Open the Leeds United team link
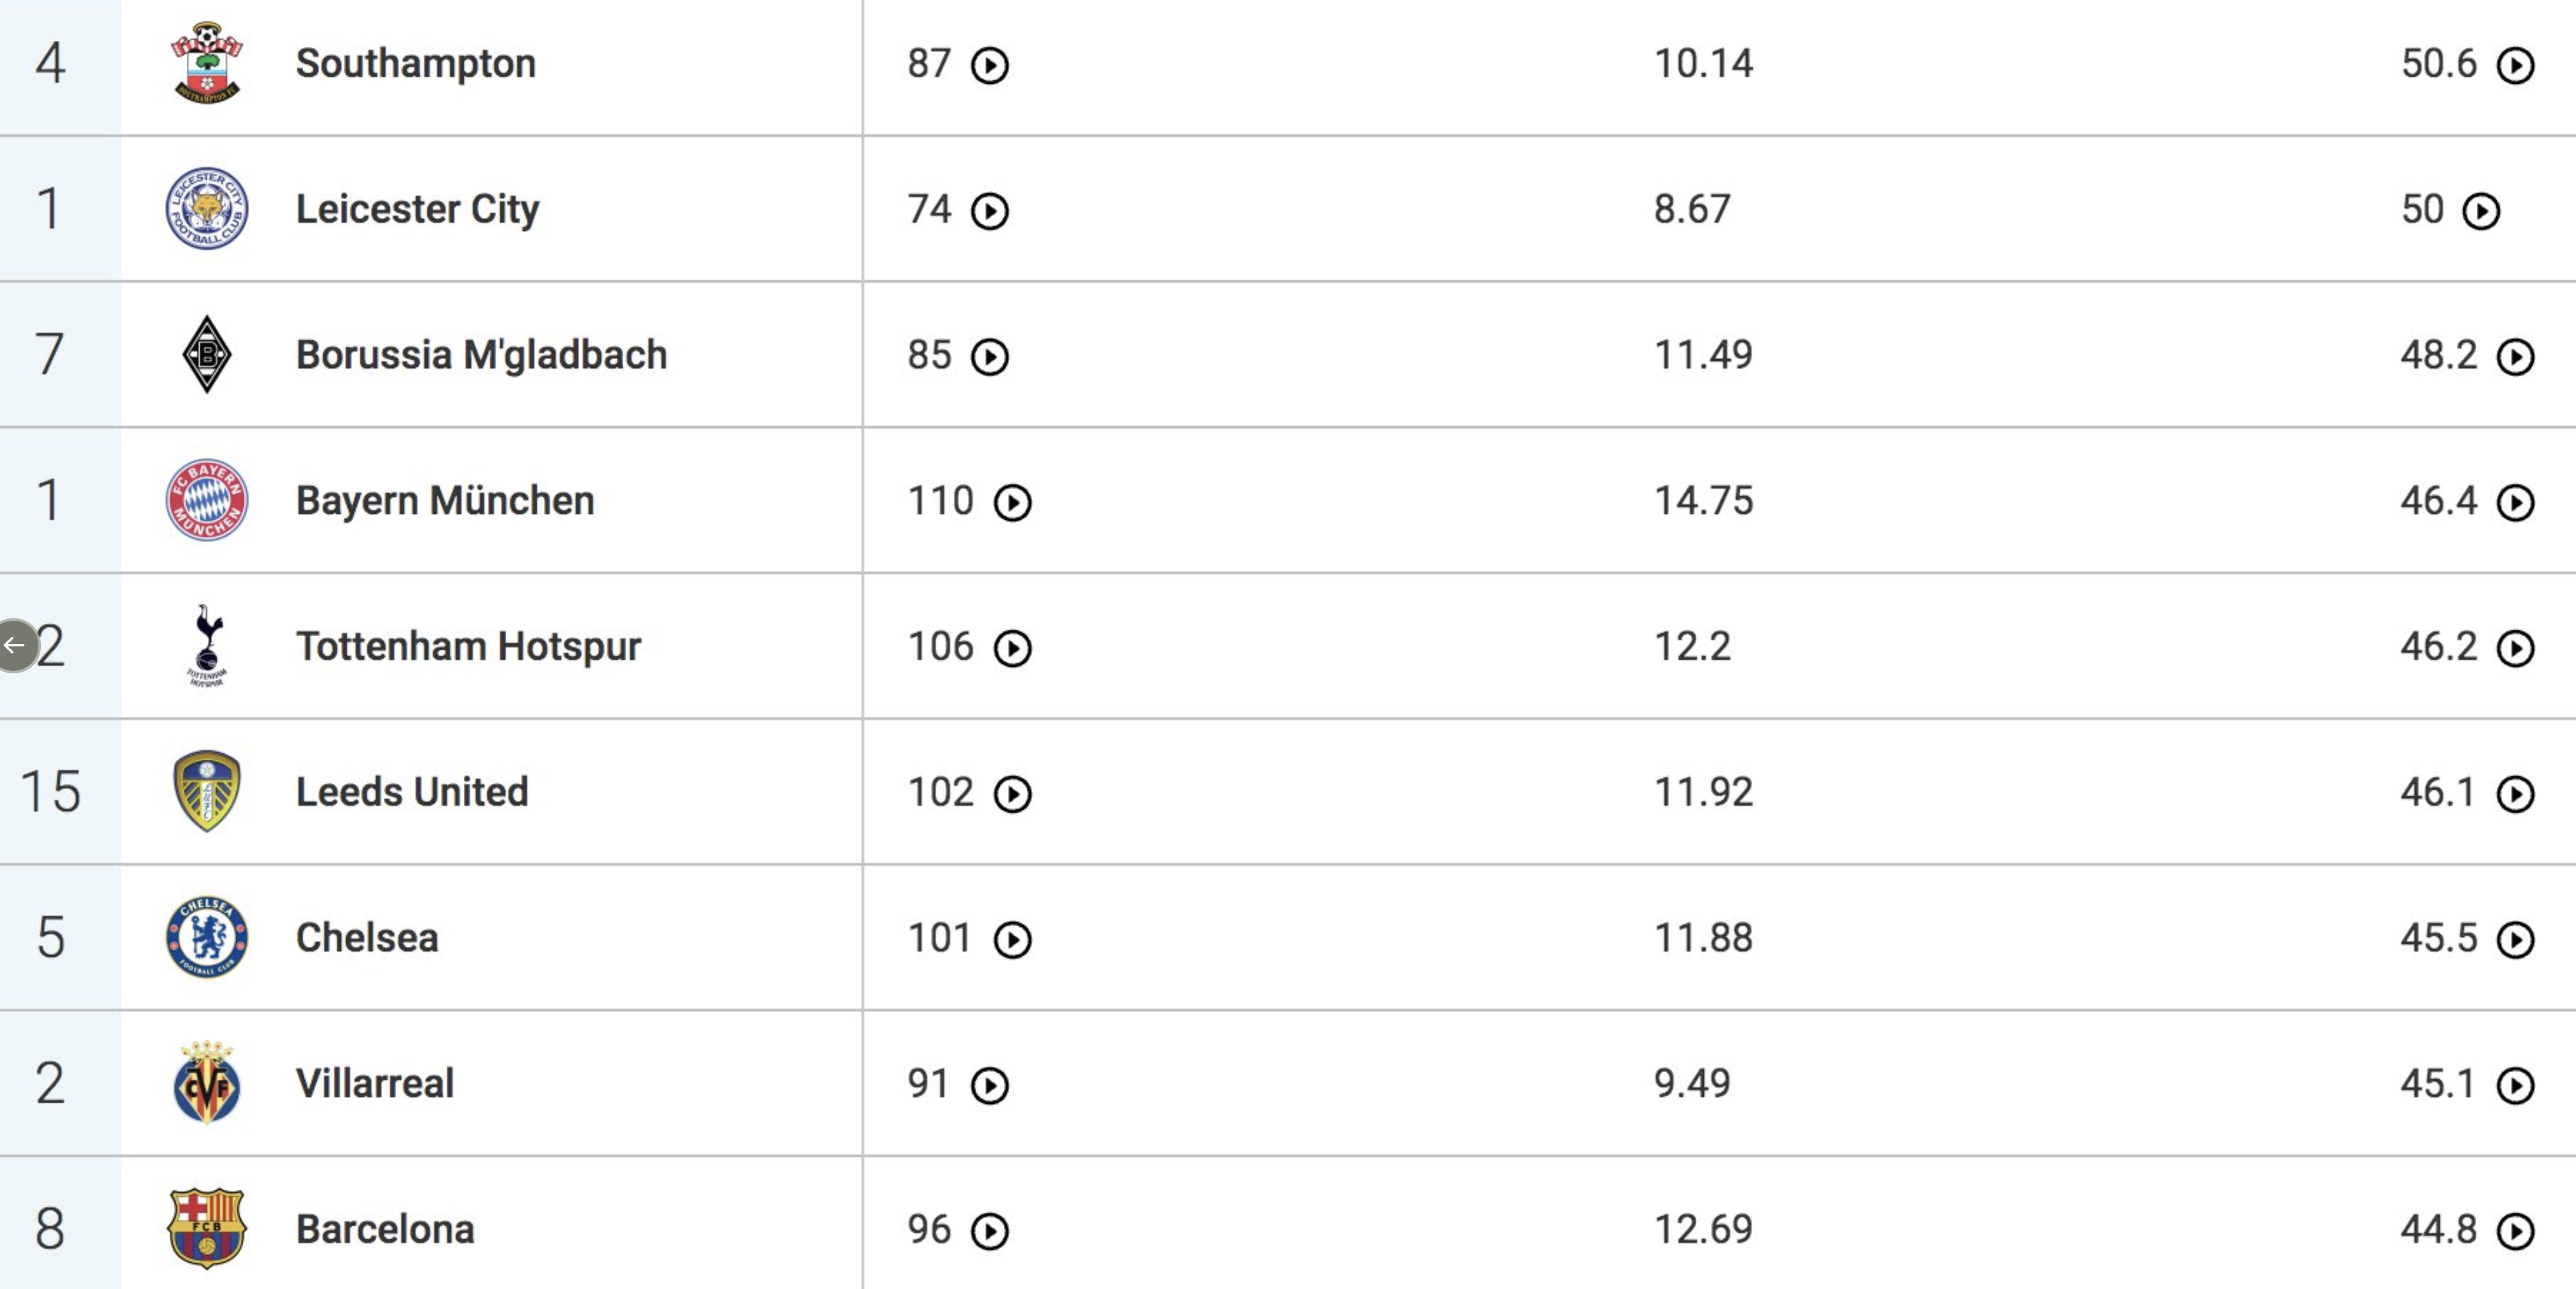 point(412,792)
